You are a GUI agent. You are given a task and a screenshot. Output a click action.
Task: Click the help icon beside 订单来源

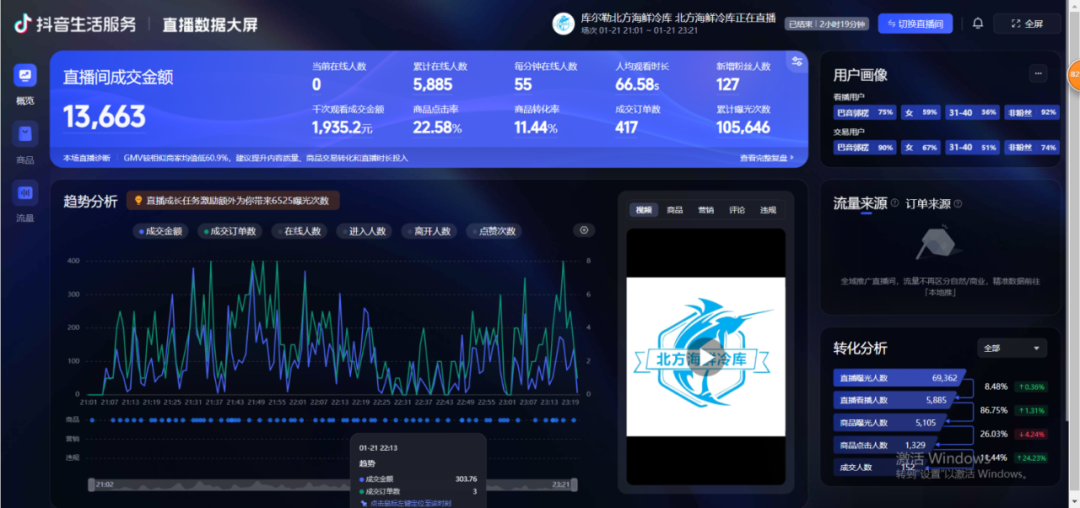coord(958,203)
